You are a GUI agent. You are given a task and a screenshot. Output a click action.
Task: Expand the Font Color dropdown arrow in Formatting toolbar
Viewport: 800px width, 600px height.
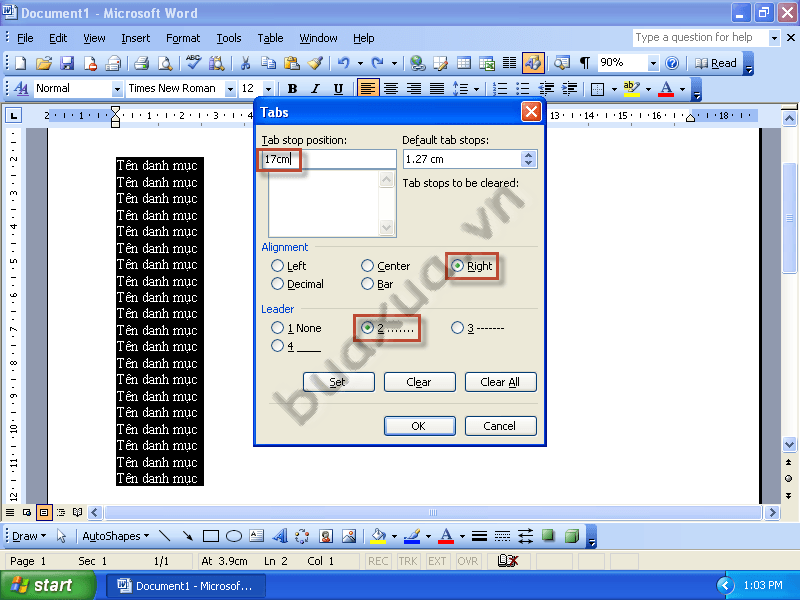coord(682,89)
